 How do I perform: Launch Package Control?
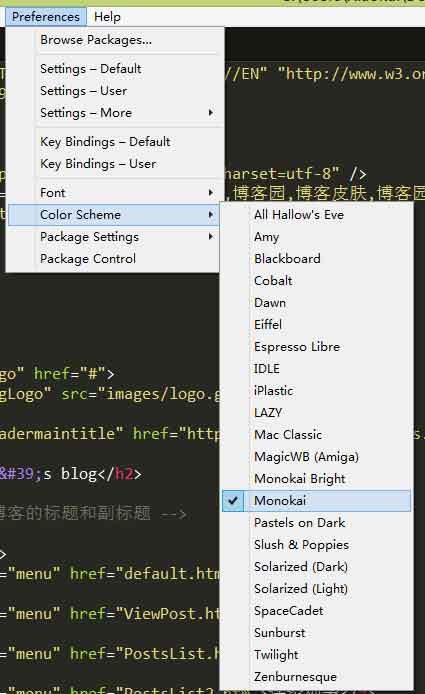click(113, 258)
